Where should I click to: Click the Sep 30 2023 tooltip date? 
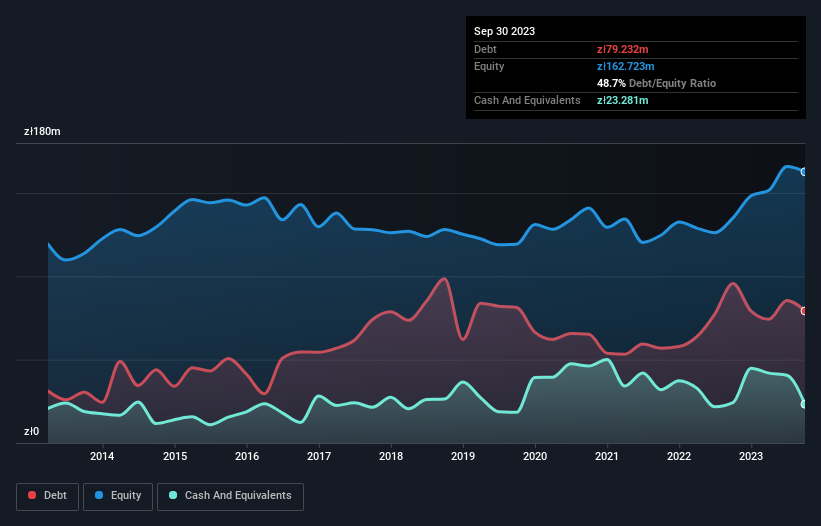504,31
